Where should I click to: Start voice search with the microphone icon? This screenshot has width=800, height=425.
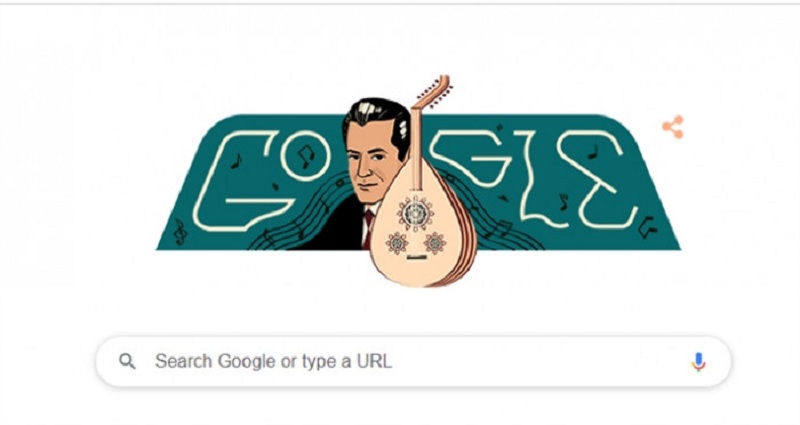tap(698, 362)
